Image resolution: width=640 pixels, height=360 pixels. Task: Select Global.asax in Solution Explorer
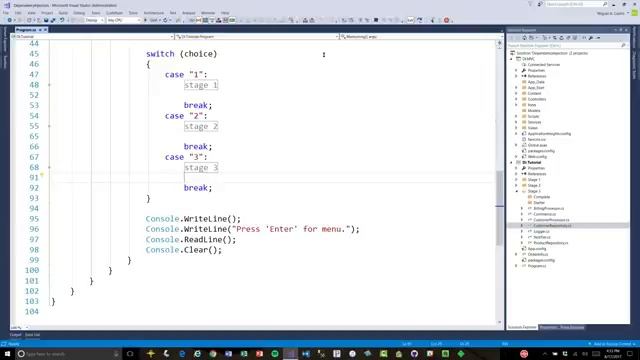[x=537, y=145]
